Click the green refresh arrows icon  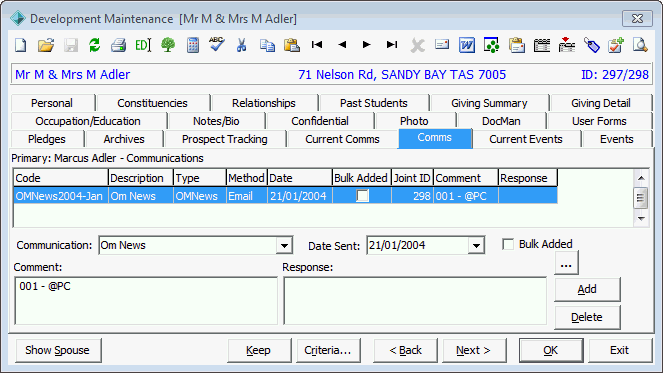94,45
